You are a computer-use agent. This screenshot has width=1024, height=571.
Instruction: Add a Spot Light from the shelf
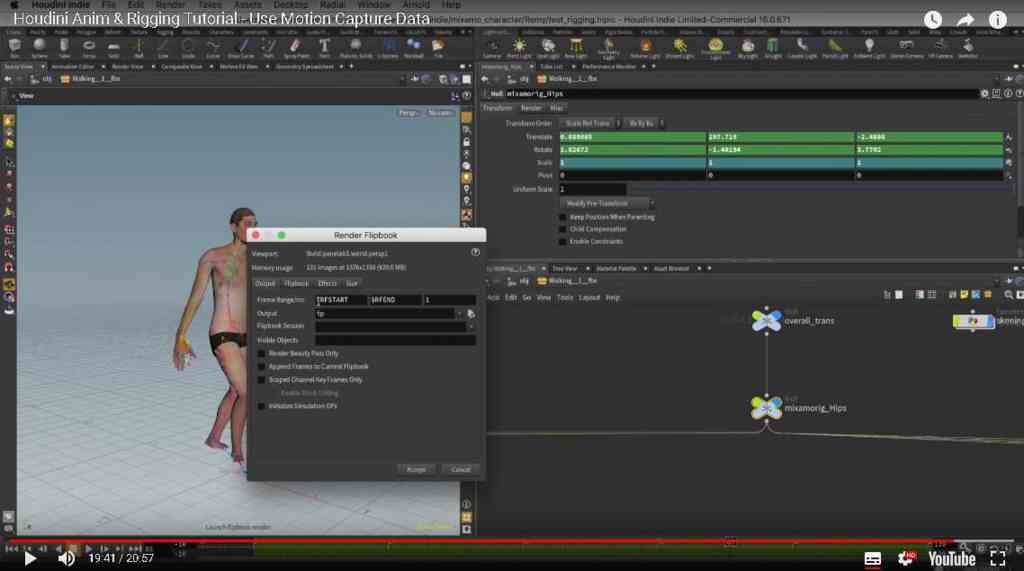(x=548, y=47)
